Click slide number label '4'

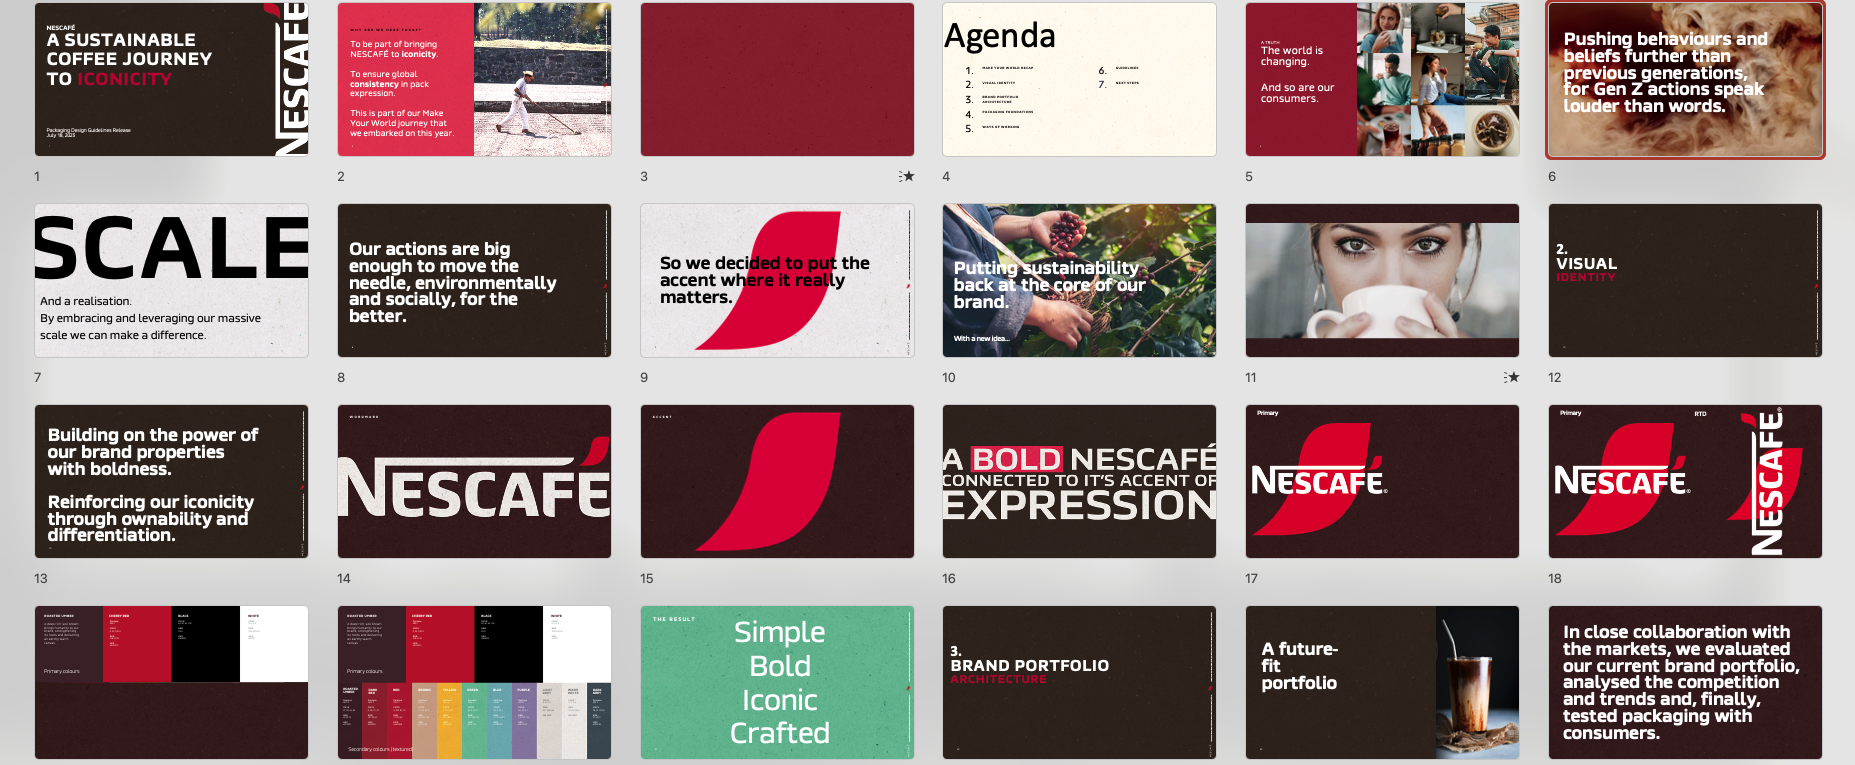946,176
